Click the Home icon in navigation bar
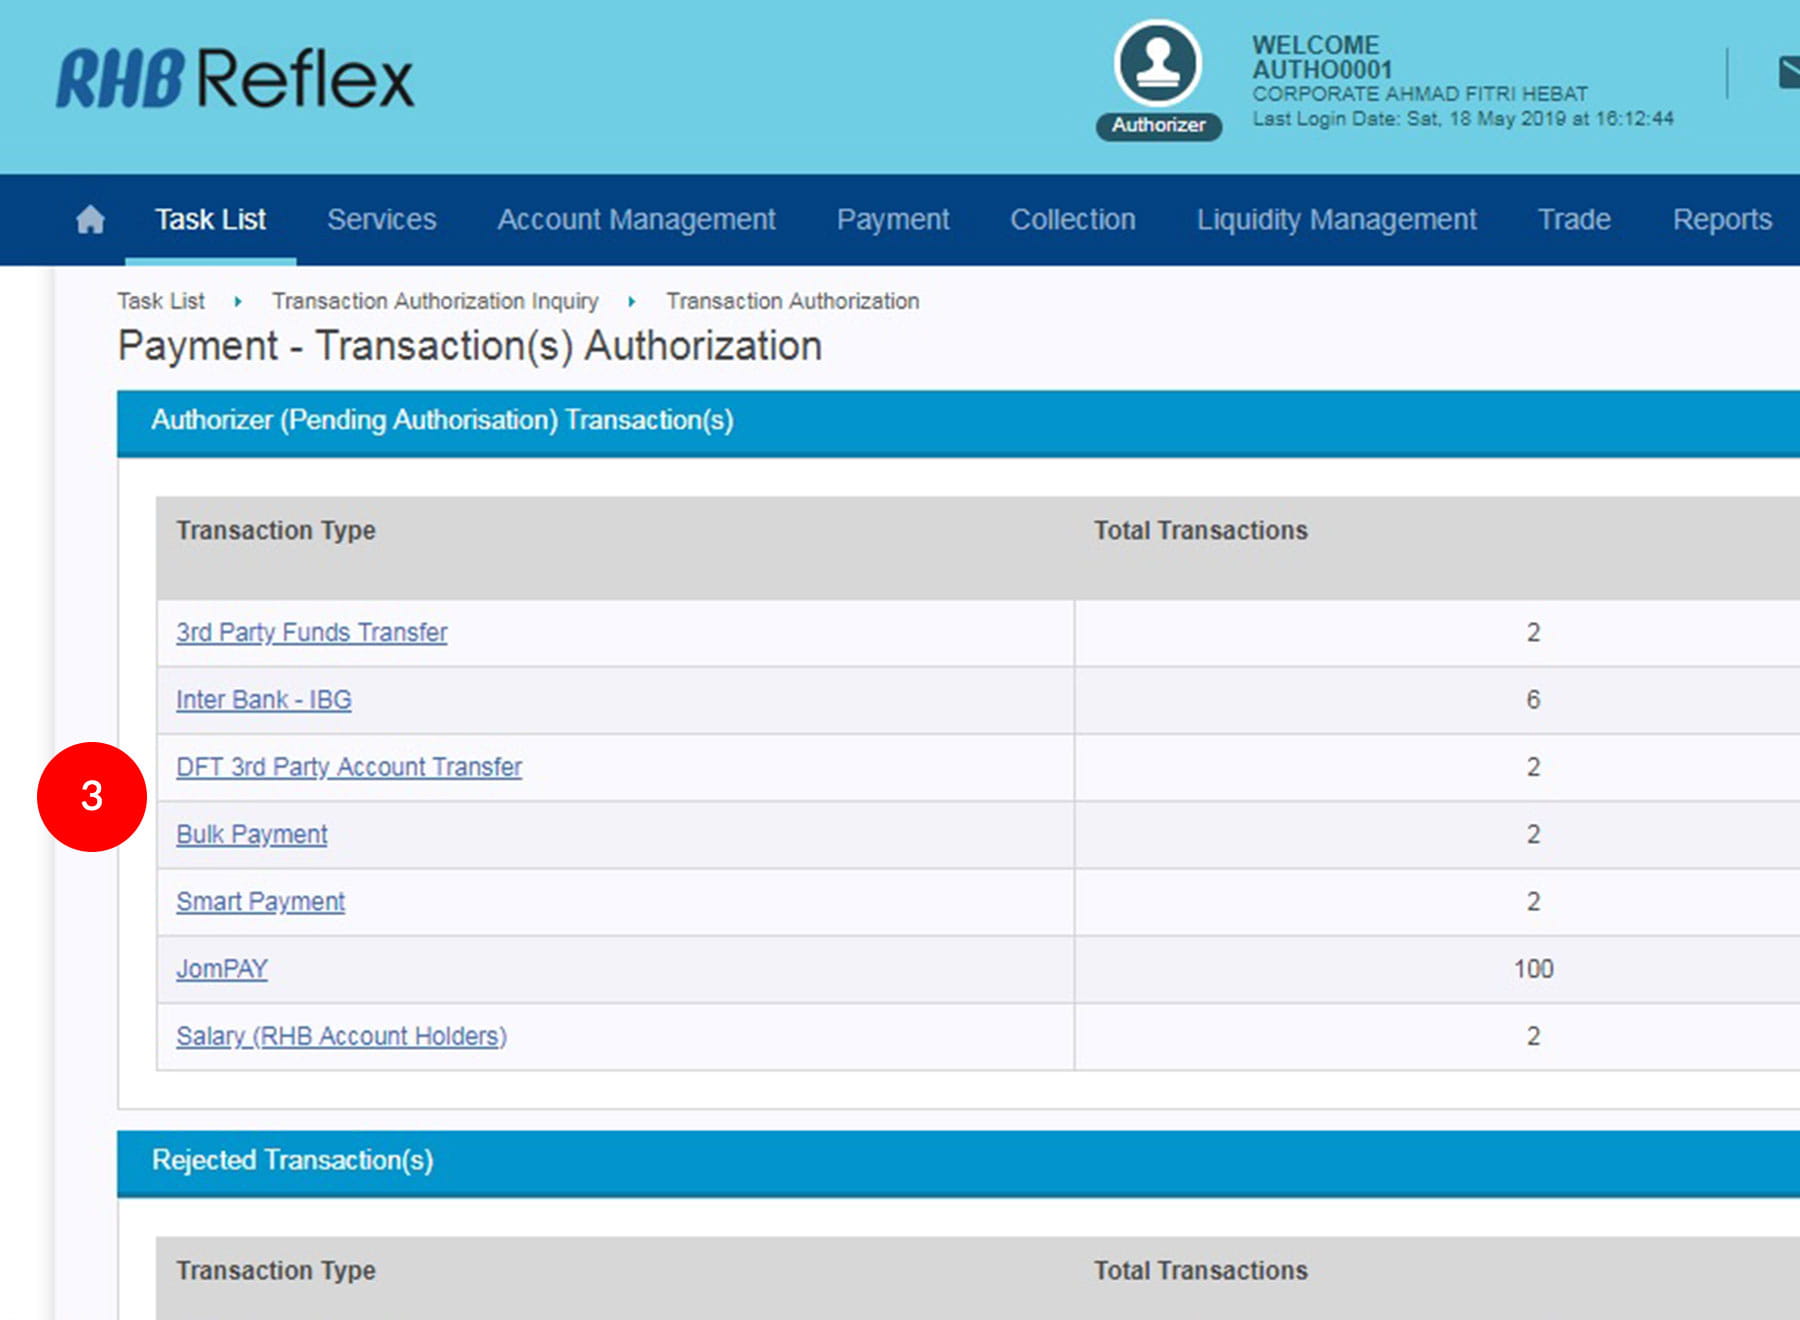The width and height of the screenshot is (1800, 1320). (x=90, y=219)
